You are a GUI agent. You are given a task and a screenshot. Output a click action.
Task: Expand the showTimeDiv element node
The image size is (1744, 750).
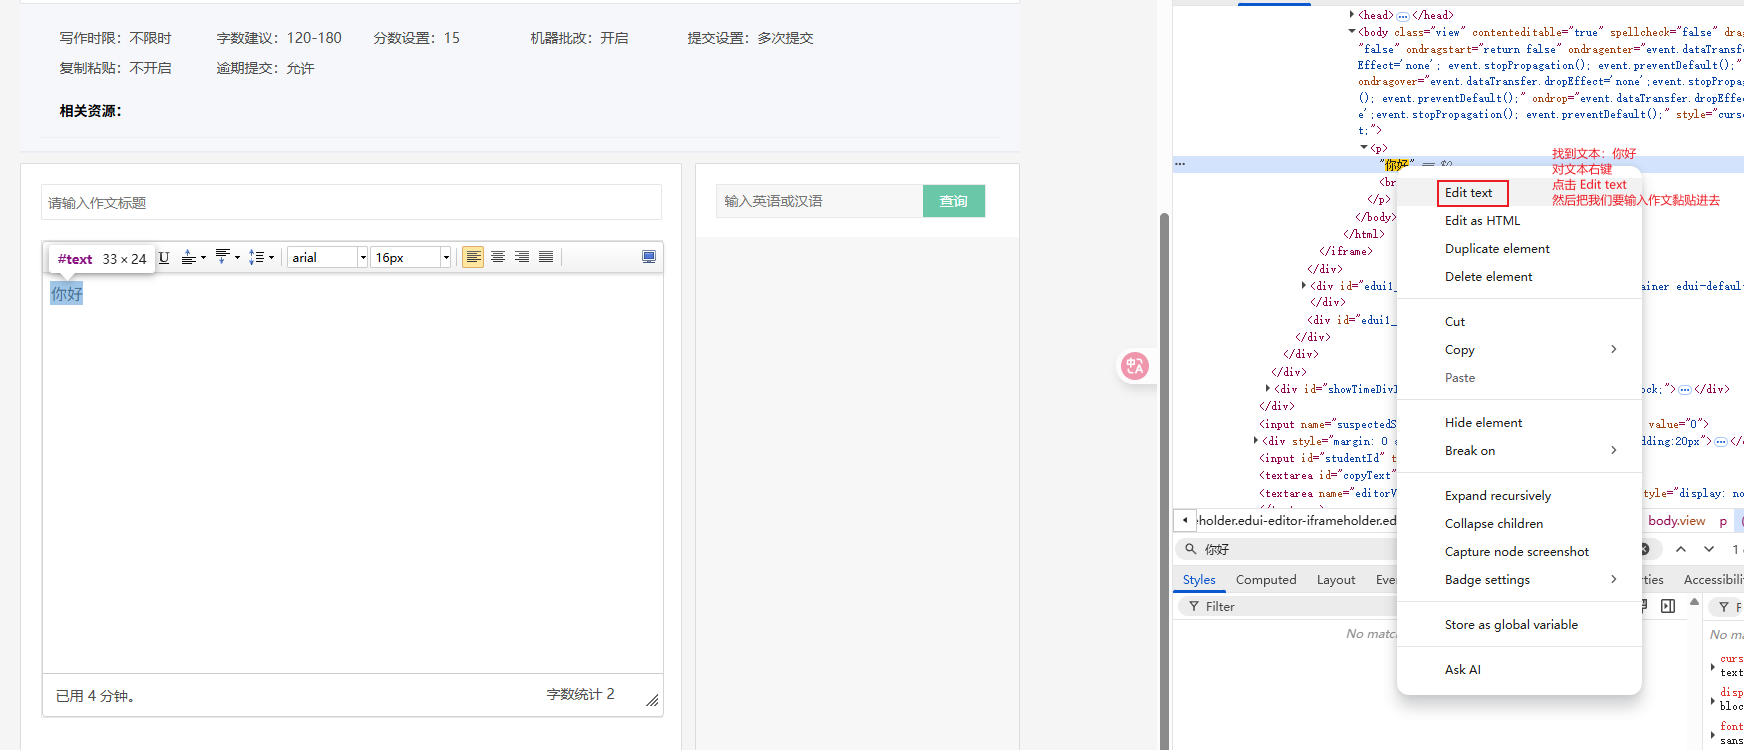coord(1268,389)
